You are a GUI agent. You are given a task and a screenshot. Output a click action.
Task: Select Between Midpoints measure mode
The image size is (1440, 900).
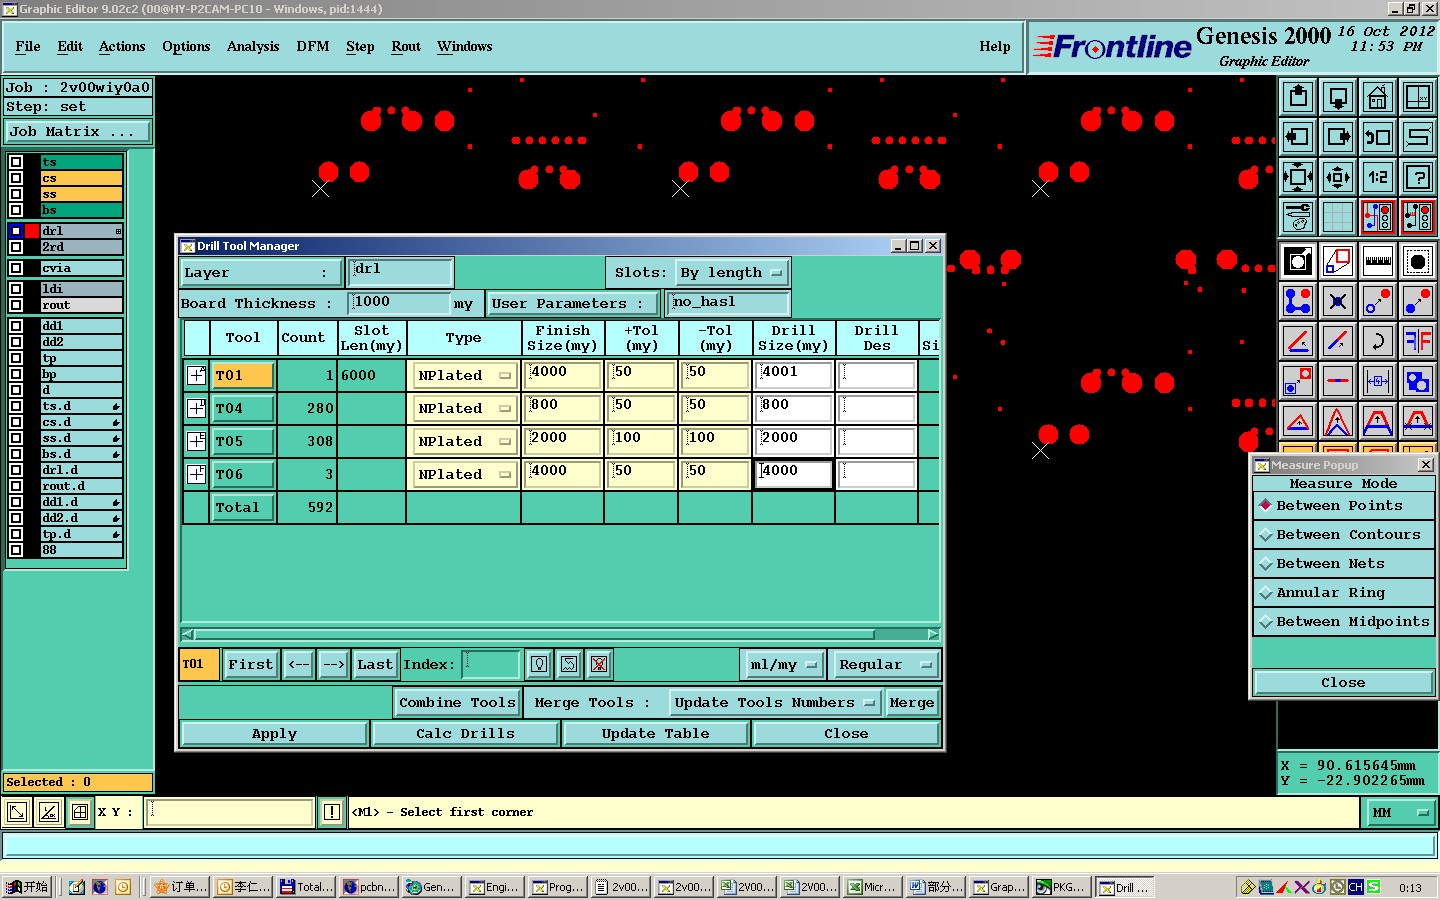[x=1345, y=622]
